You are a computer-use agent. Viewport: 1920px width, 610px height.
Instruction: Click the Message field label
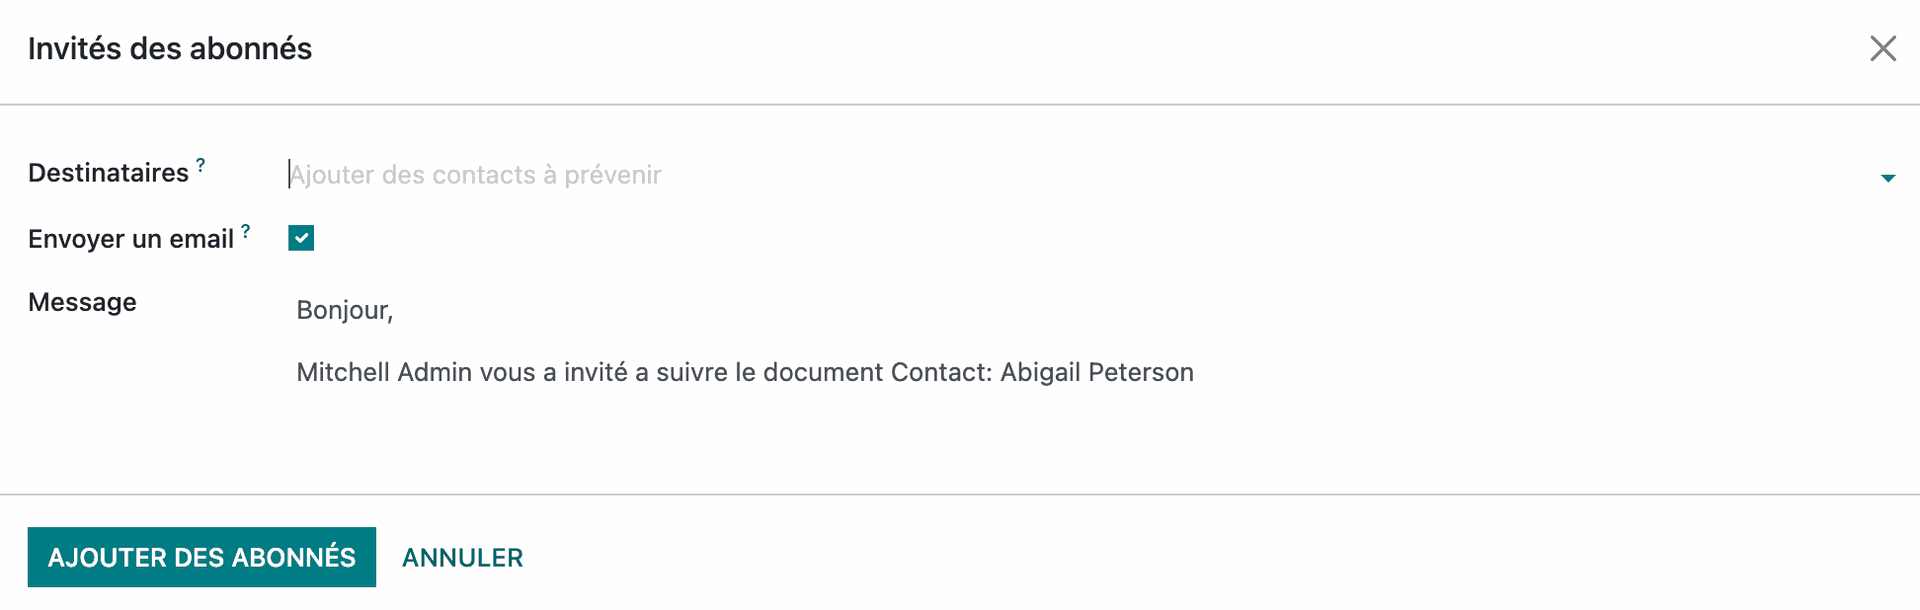click(82, 302)
